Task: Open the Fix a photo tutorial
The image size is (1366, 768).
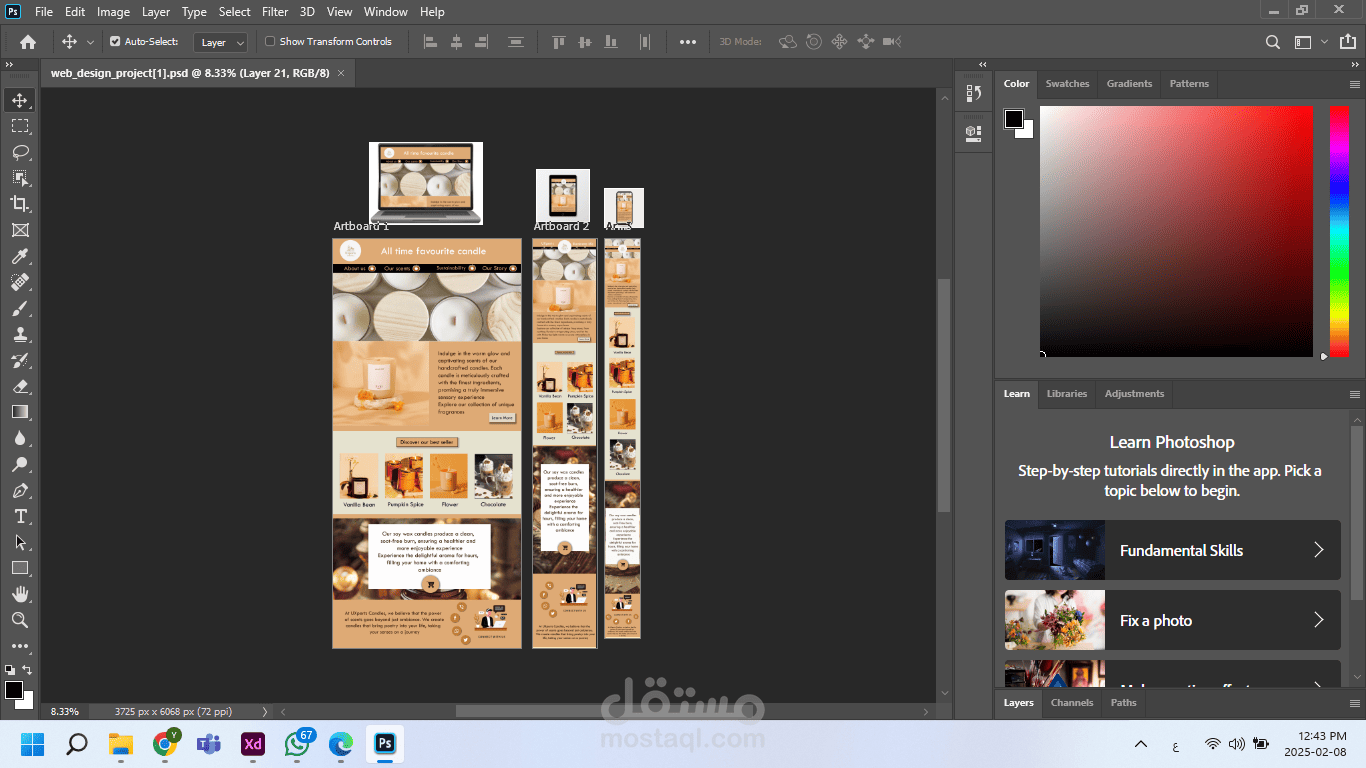Action: (x=1172, y=620)
